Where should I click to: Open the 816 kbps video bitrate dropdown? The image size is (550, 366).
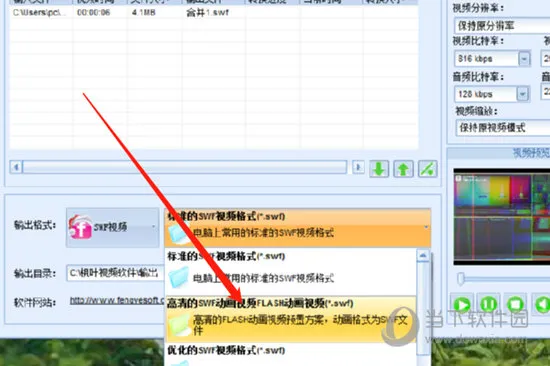click(524, 59)
